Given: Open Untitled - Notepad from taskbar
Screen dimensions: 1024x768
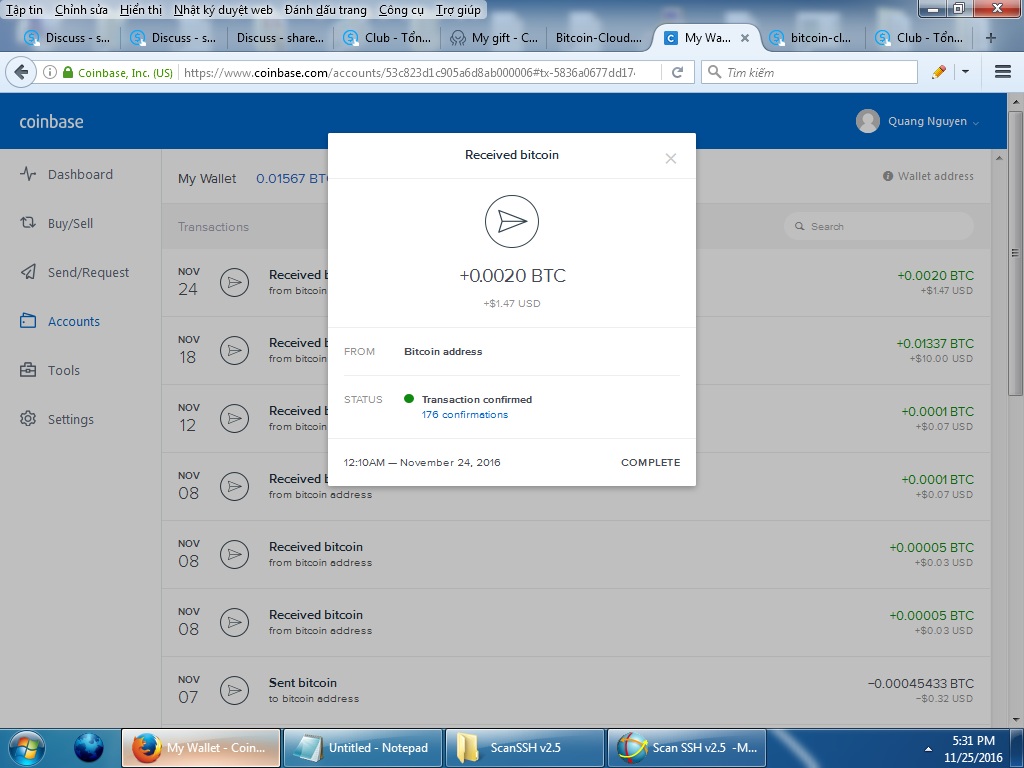Looking at the screenshot, I should [362, 748].
